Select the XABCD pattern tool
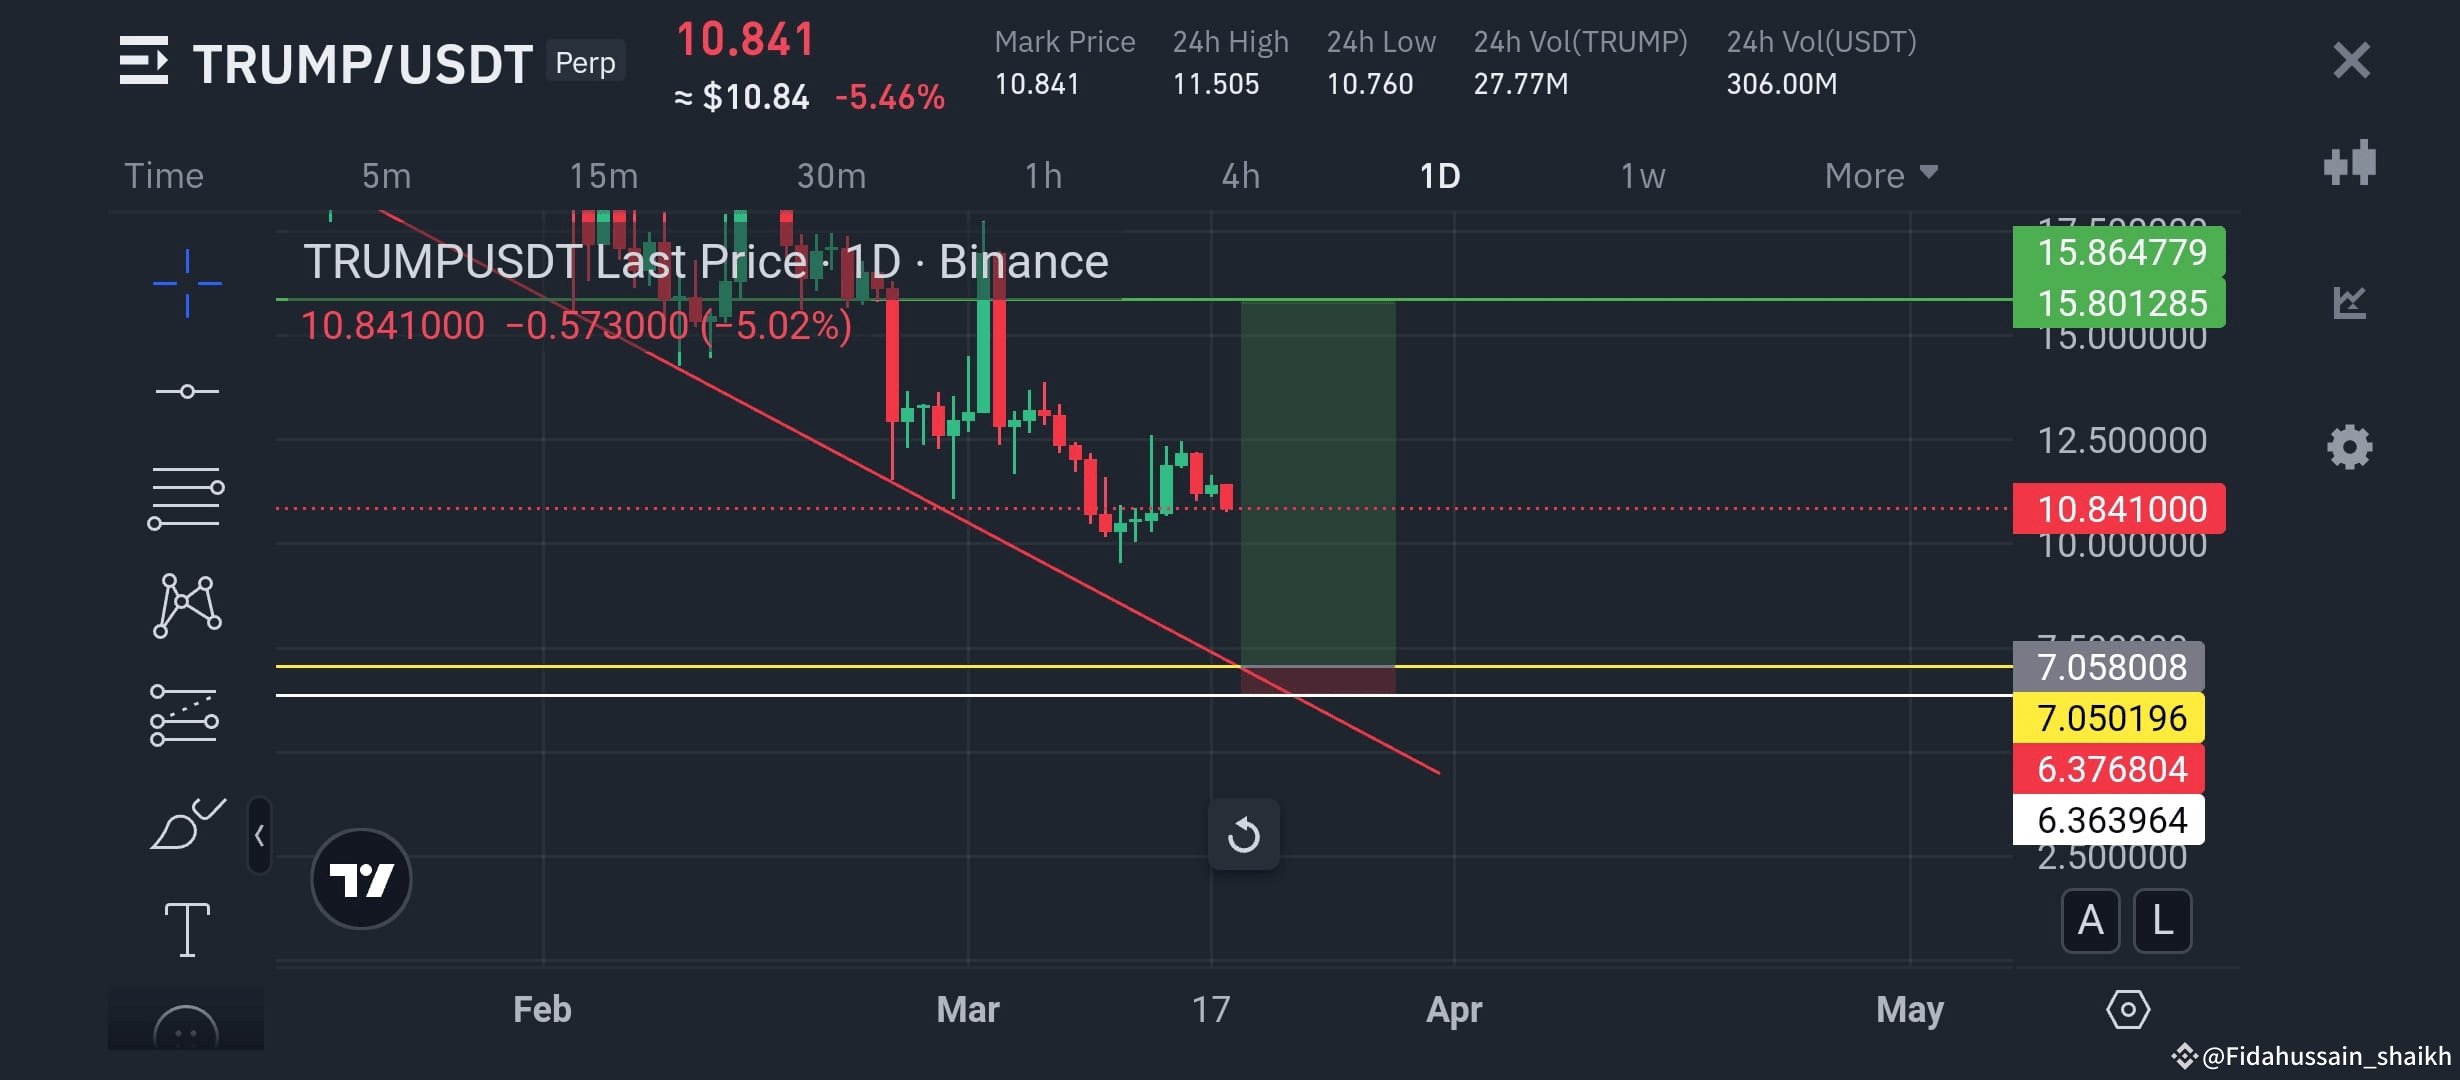The width and height of the screenshot is (2460, 1080). 187,606
